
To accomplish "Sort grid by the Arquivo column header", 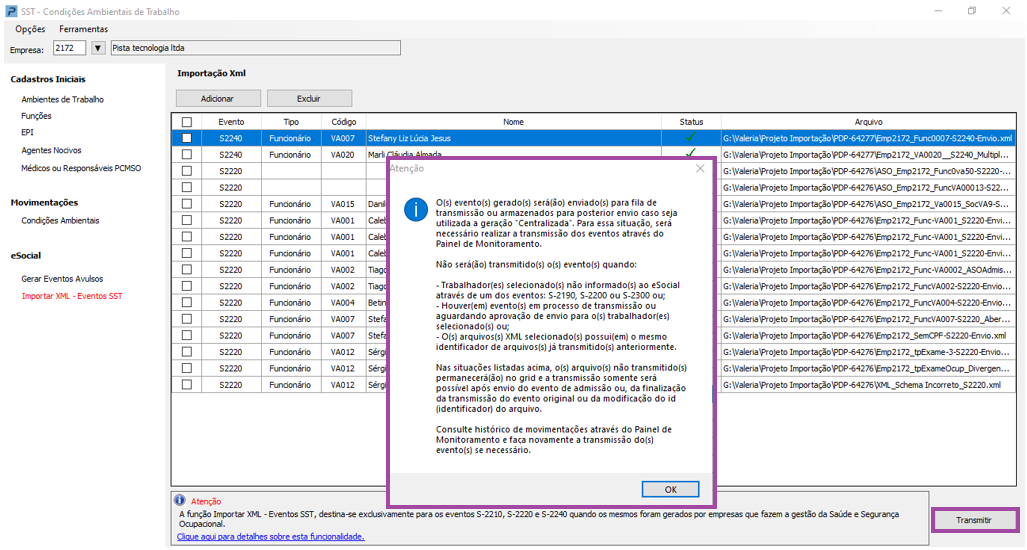I will point(867,122).
